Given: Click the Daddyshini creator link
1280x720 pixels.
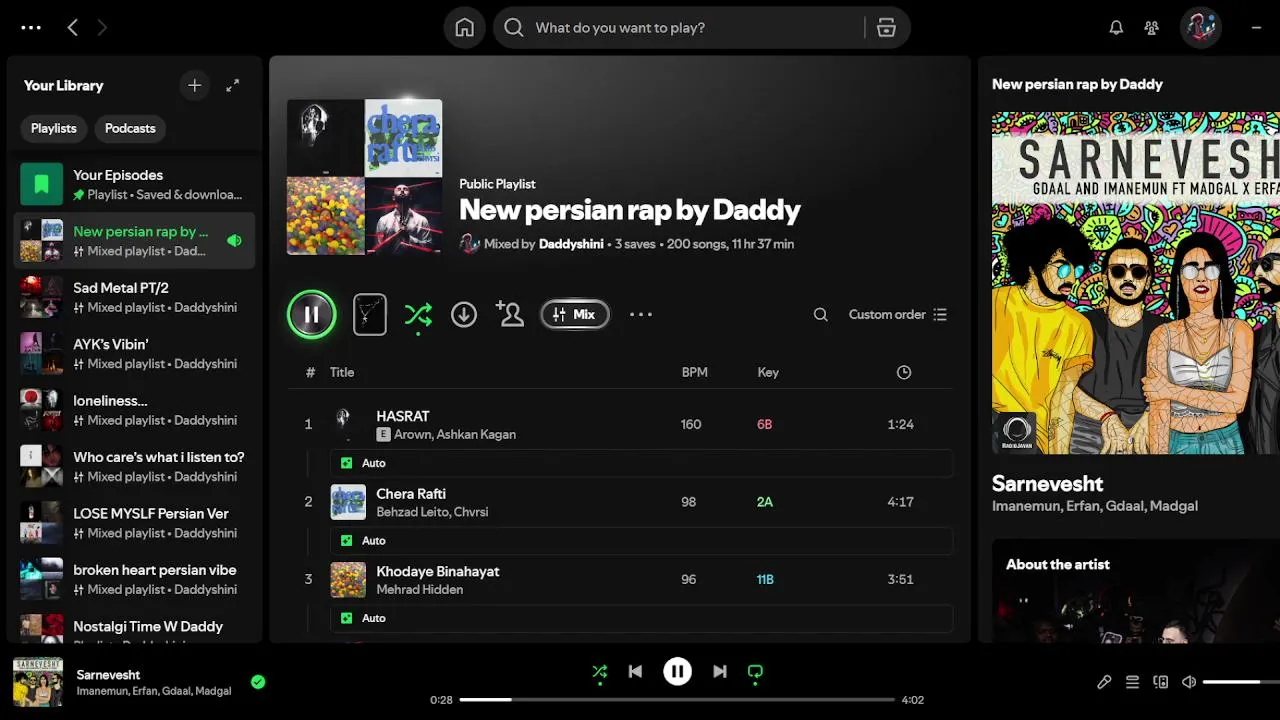Looking at the screenshot, I should click(570, 244).
